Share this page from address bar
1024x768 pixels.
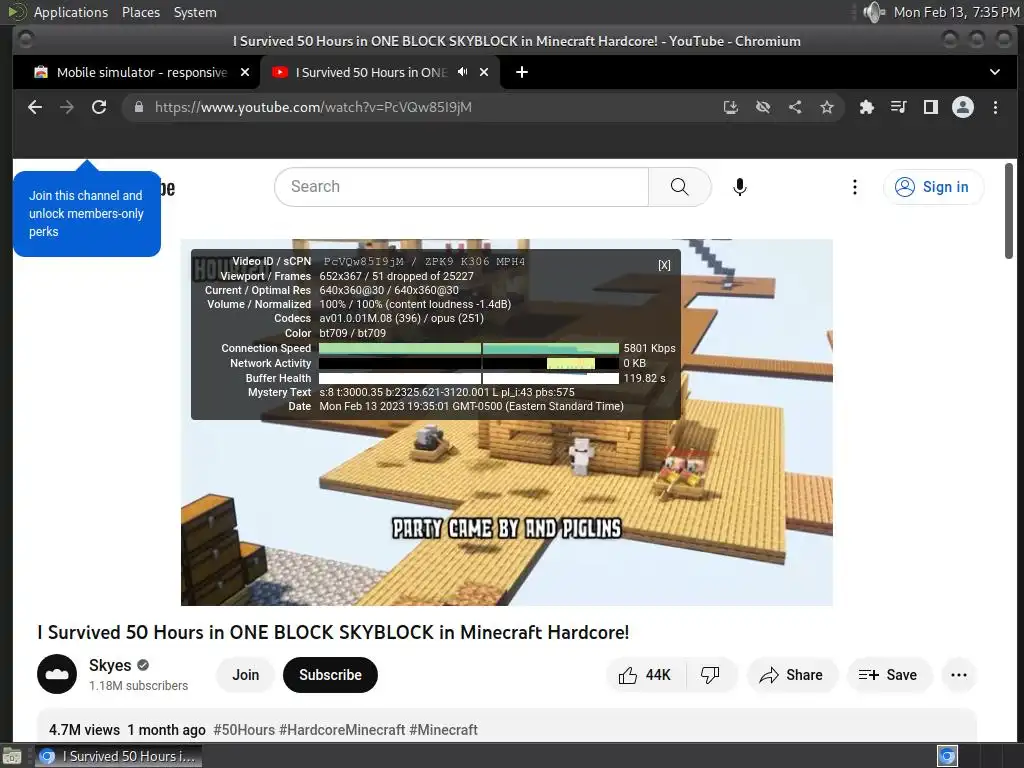tap(795, 107)
